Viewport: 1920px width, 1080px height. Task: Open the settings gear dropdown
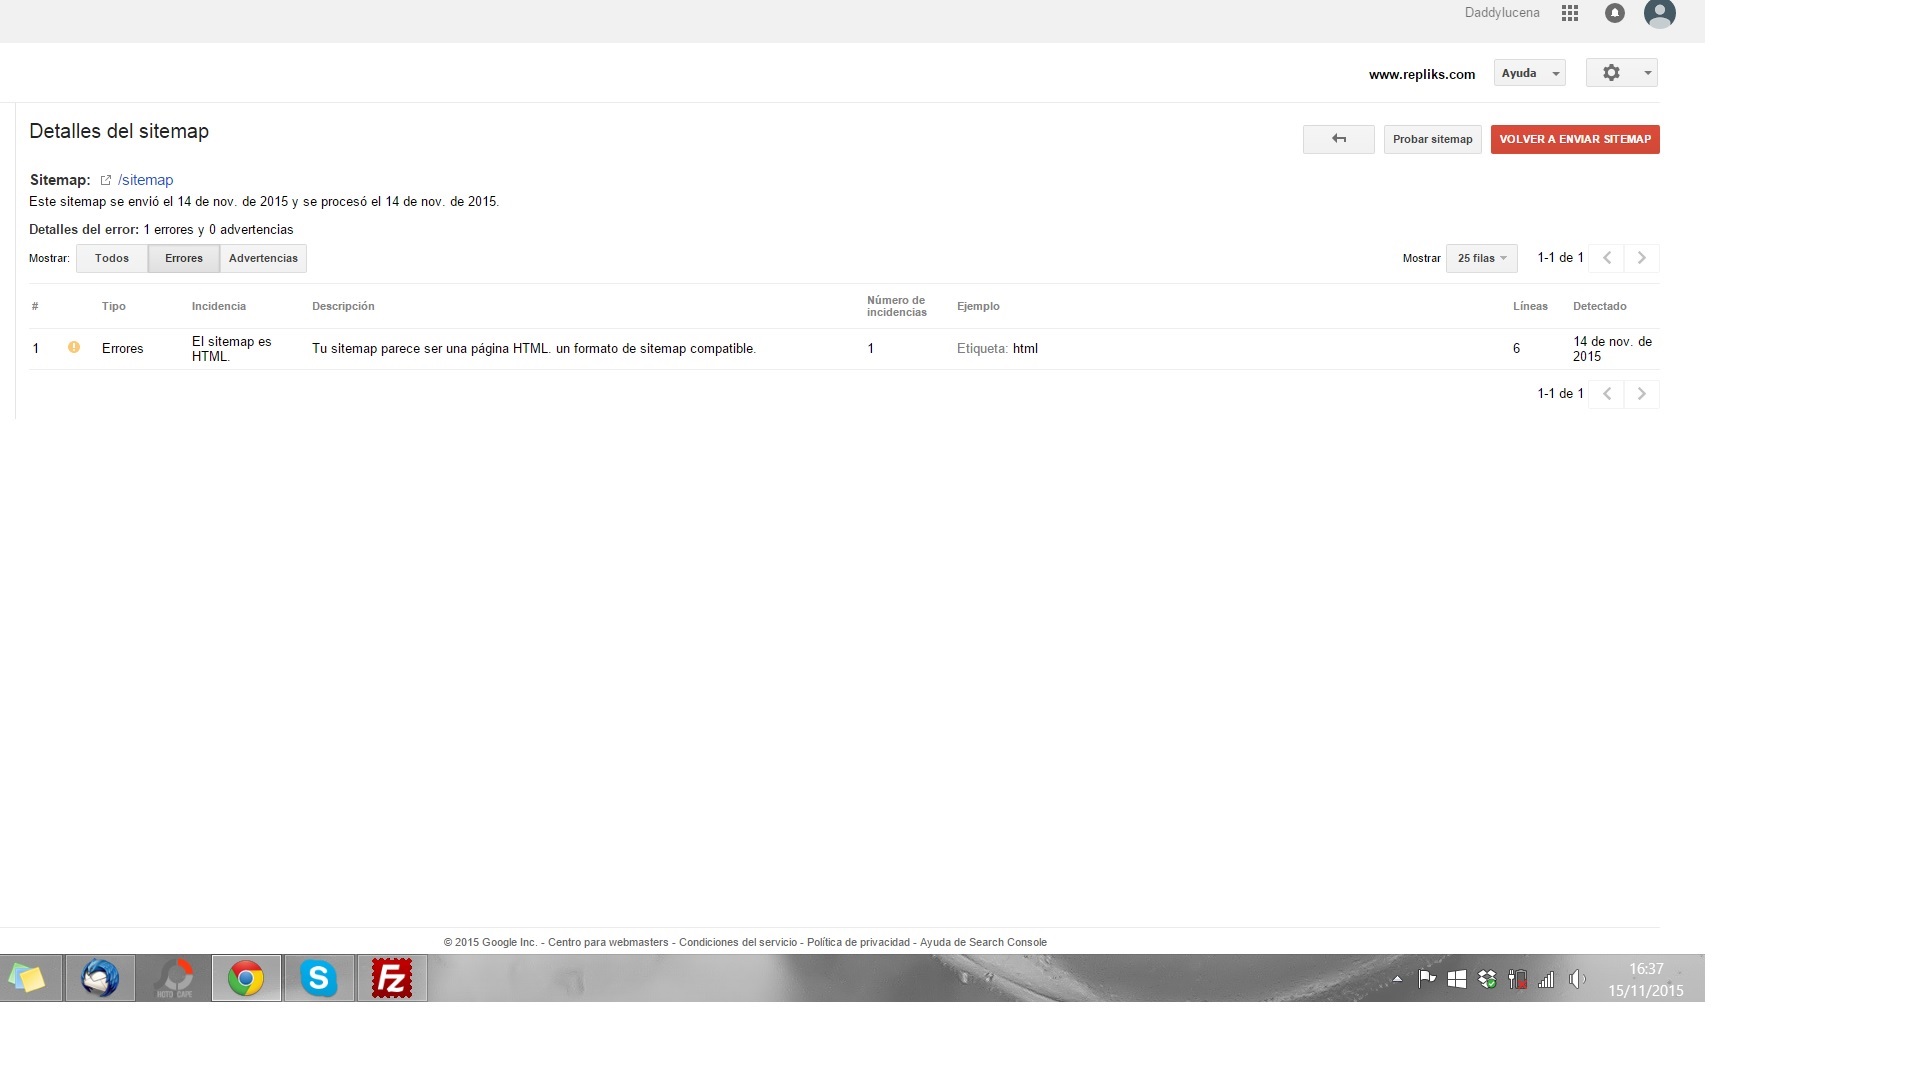click(x=1621, y=73)
